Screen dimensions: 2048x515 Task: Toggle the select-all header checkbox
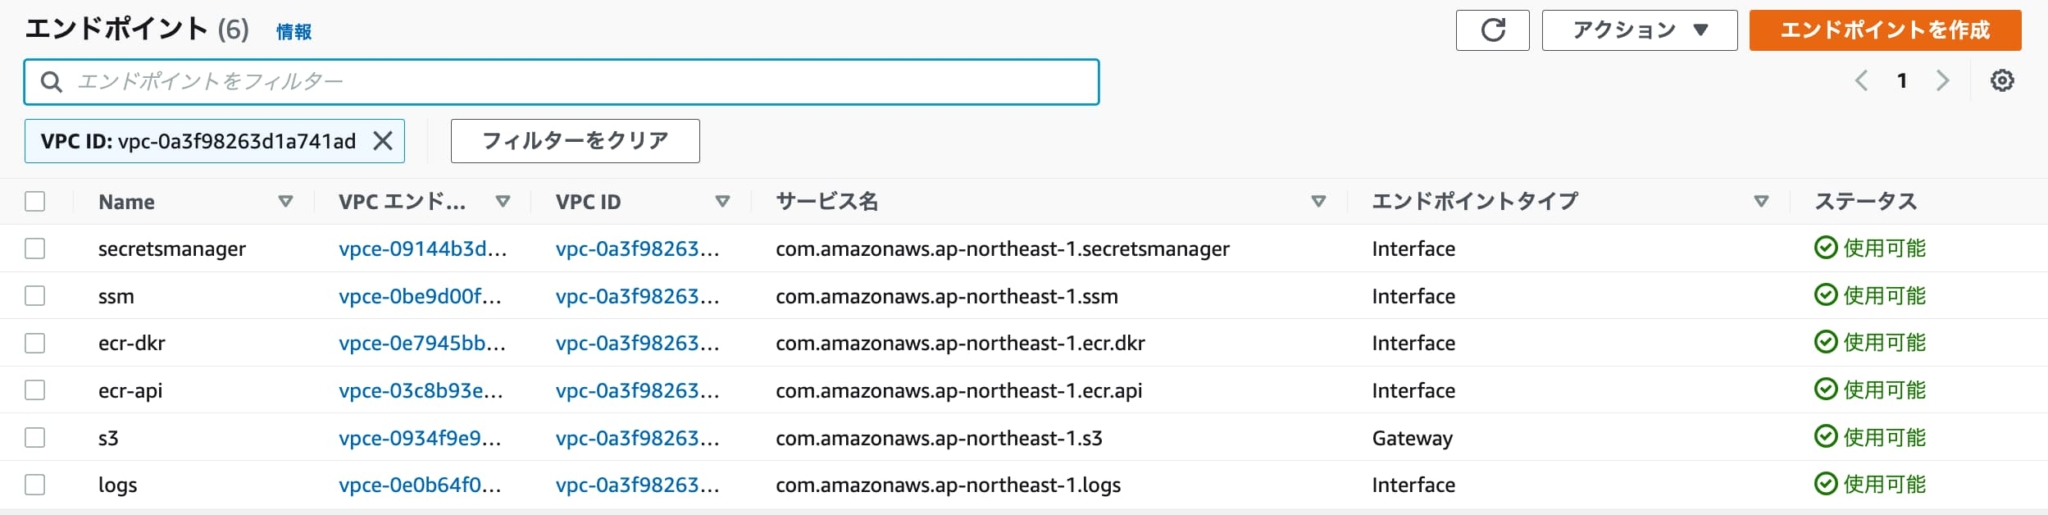pyautogui.click(x=35, y=201)
